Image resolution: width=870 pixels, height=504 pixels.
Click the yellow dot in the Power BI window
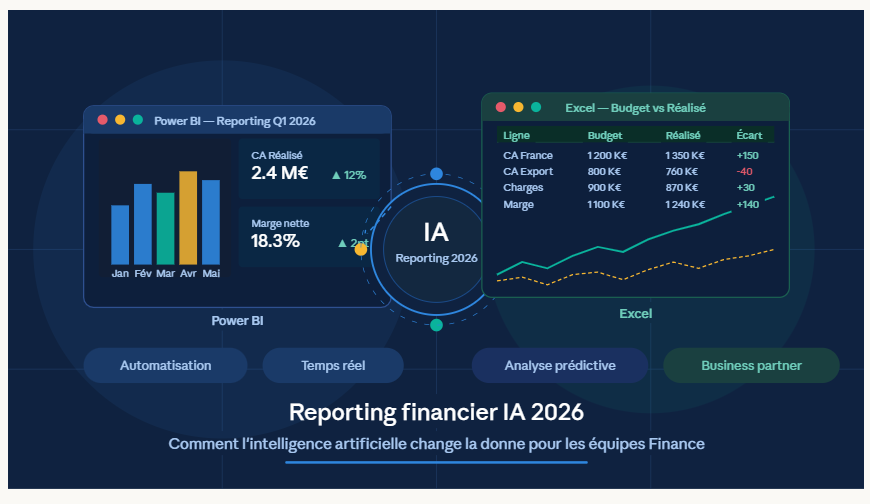(x=120, y=120)
